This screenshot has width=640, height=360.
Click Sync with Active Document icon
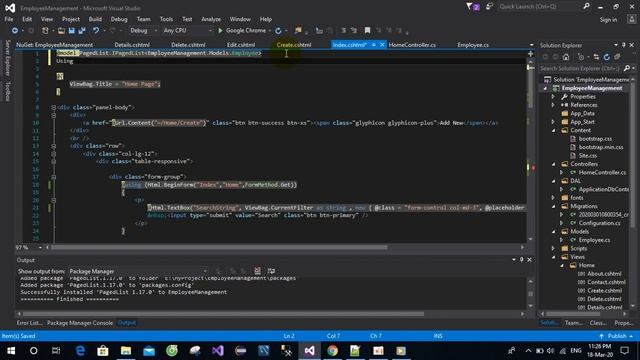click(x=596, y=57)
